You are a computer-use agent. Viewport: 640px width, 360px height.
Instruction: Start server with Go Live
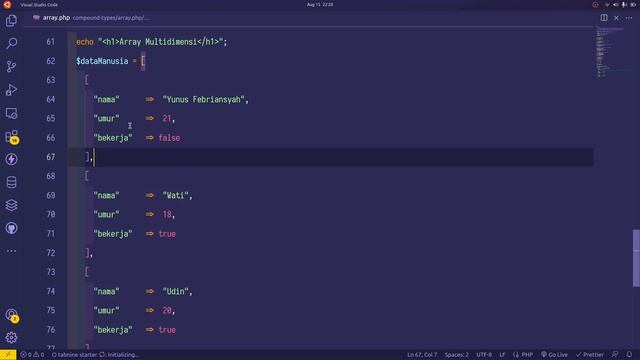(554, 355)
